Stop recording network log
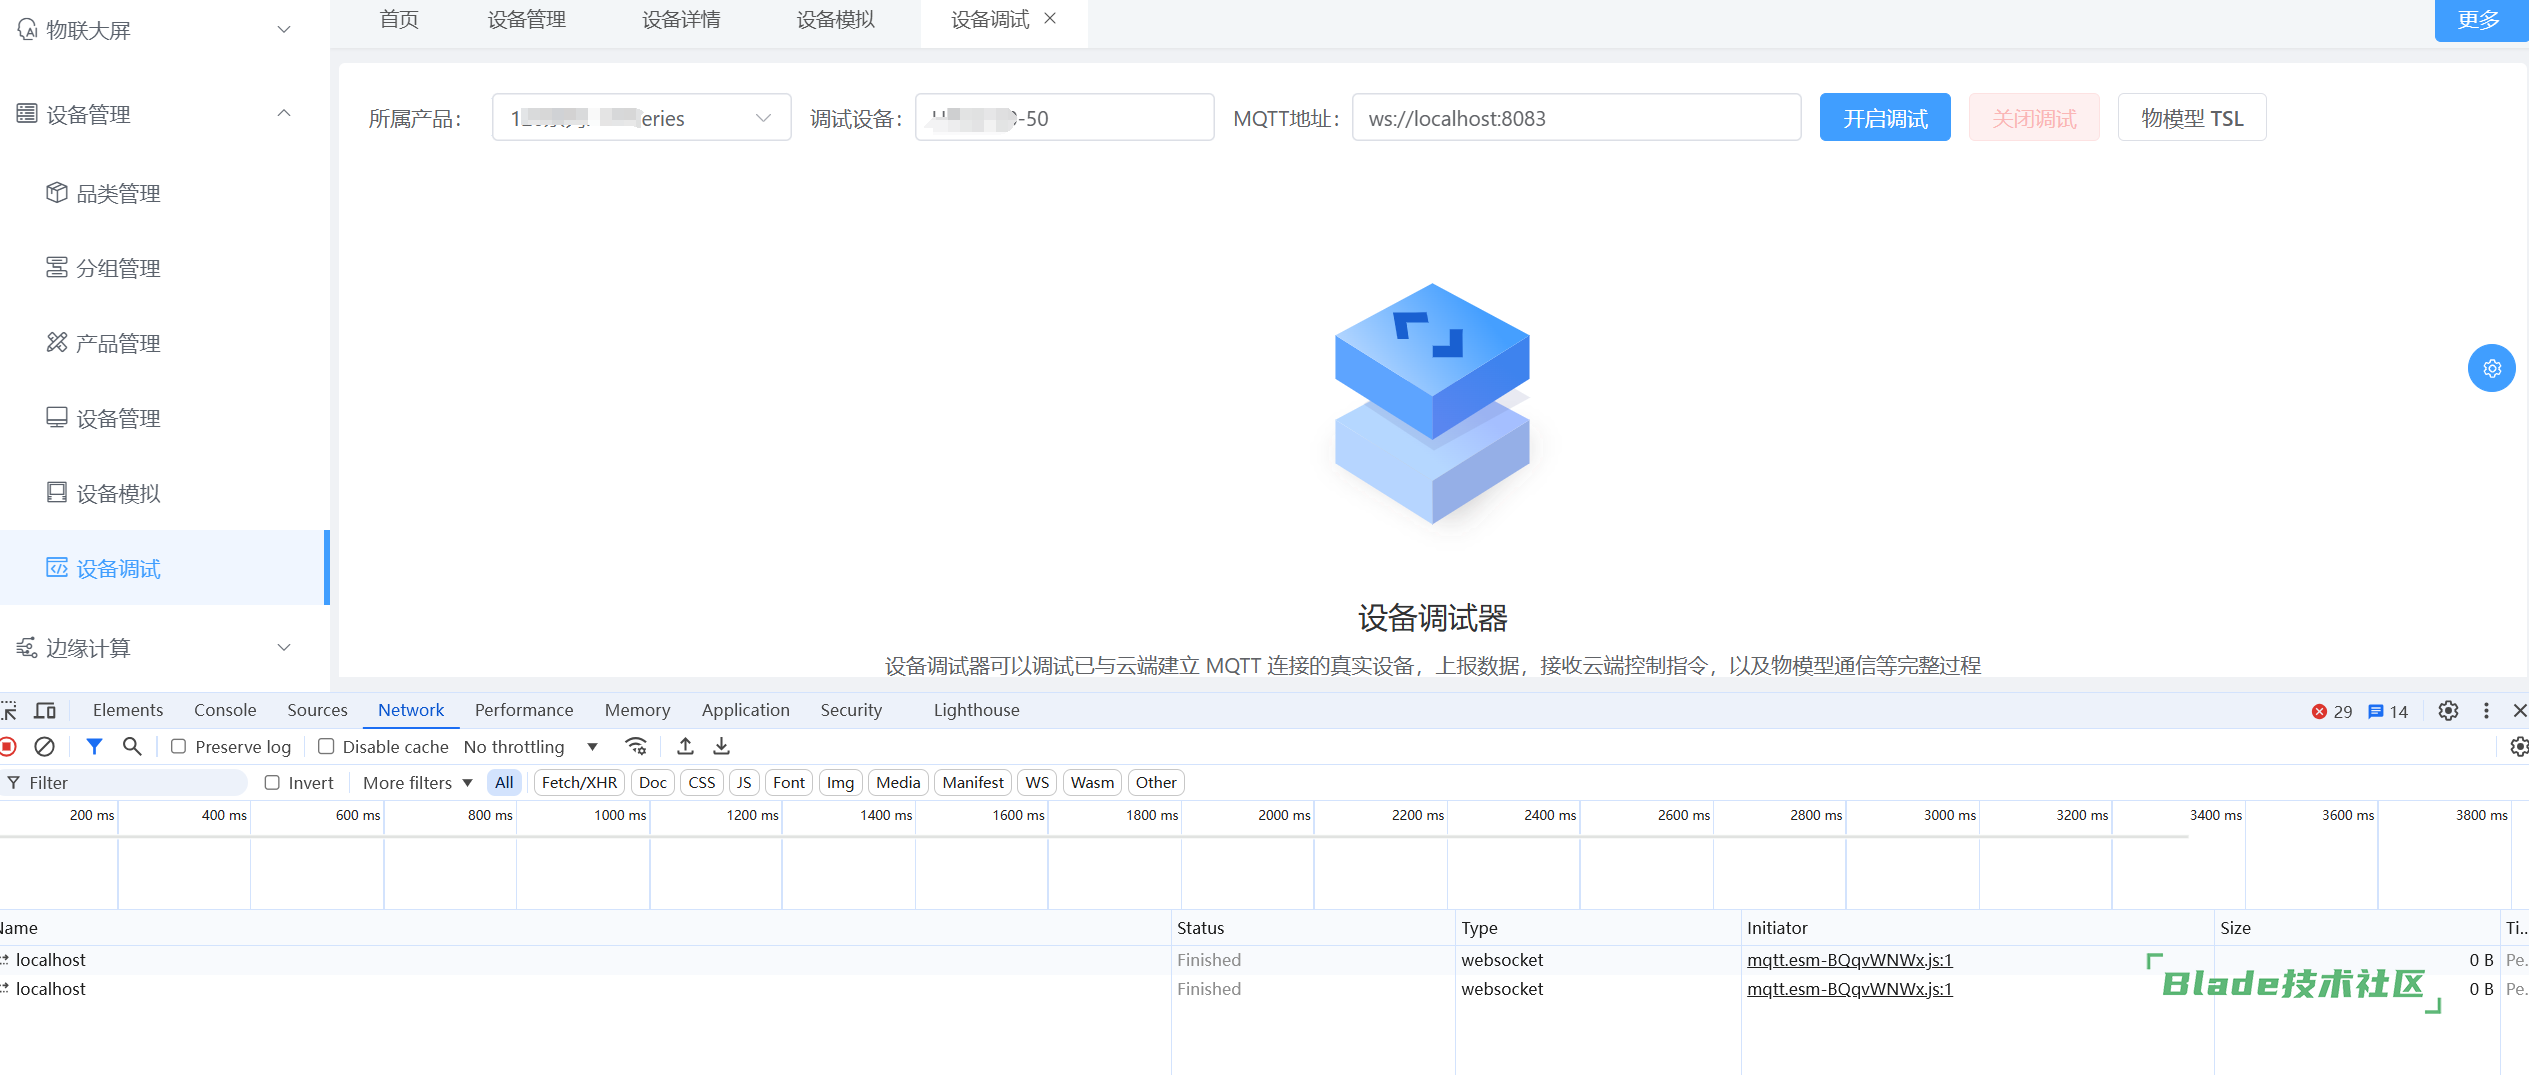This screenshot has width=2529, height=1075. (8, 746)
